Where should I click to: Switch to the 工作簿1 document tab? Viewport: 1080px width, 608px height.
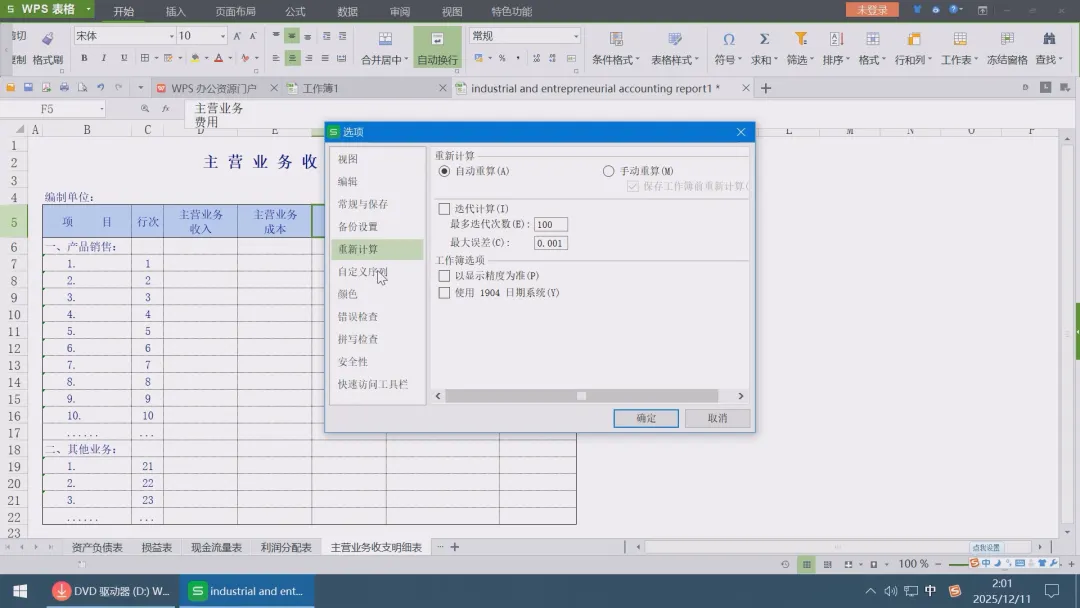(x=321, y=88)
